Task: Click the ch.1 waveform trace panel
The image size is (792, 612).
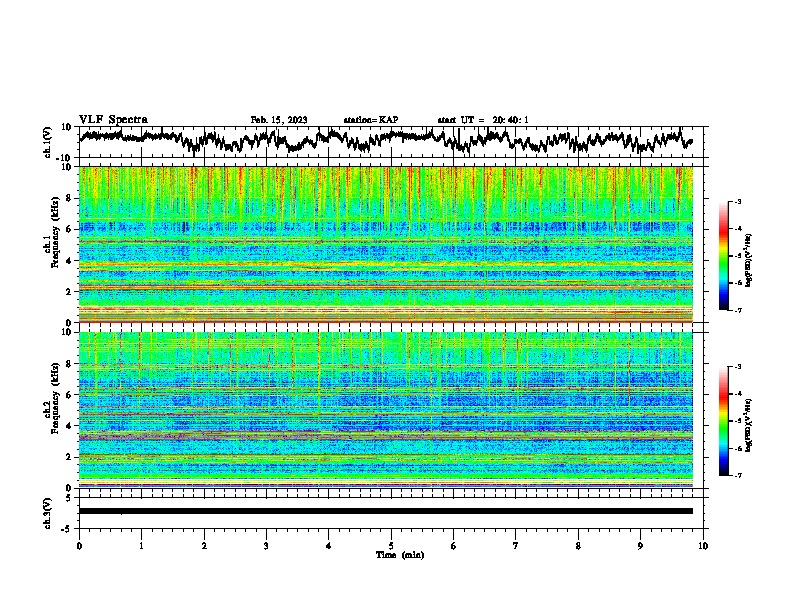Action: (x=393, y=142)
